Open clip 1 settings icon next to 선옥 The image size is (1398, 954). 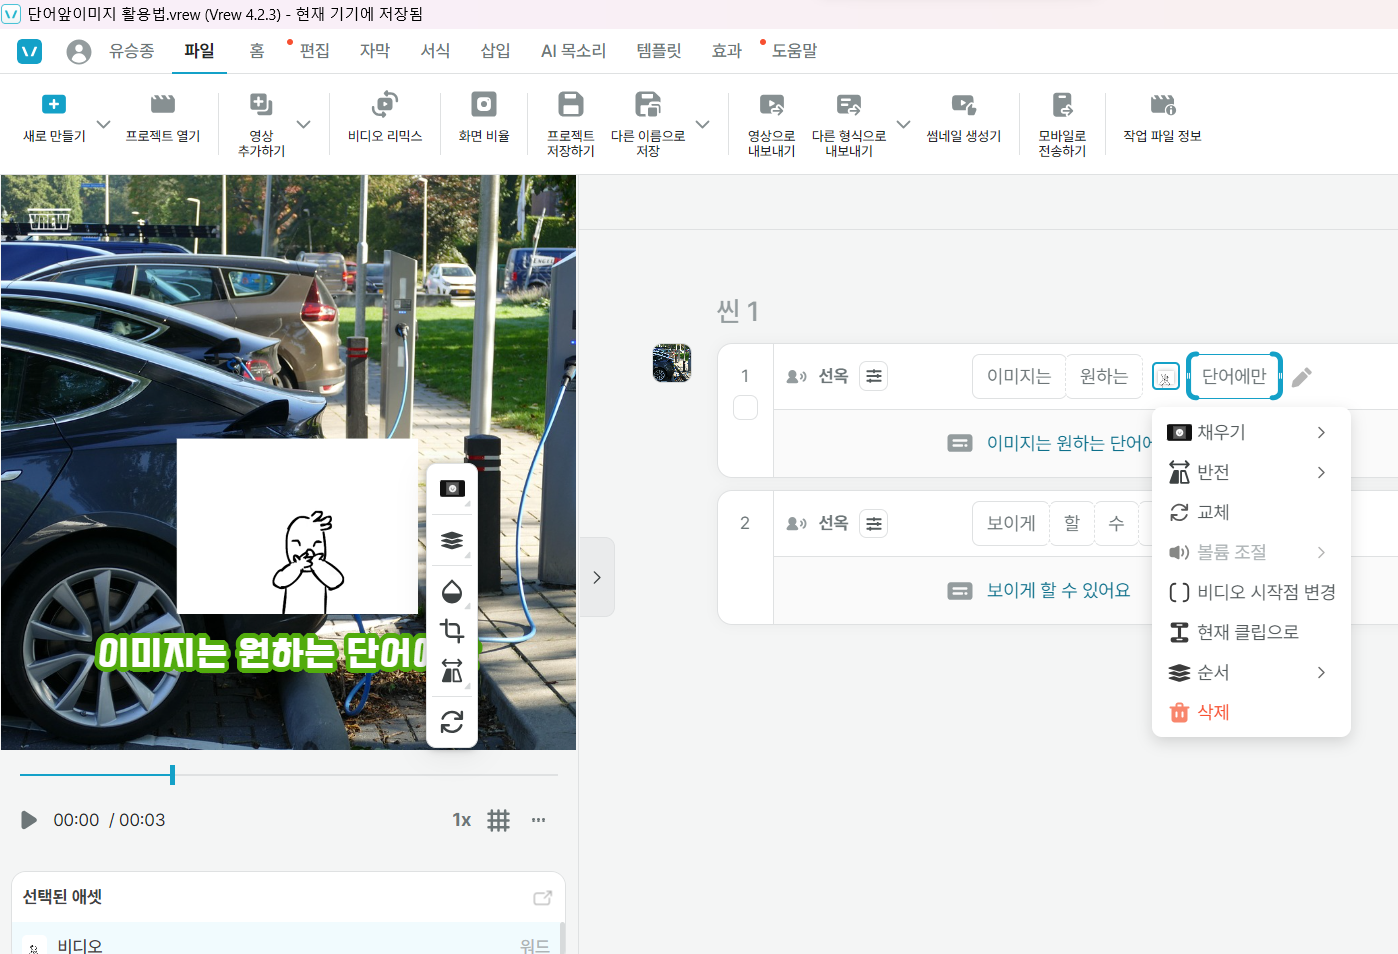coord(874,376)
